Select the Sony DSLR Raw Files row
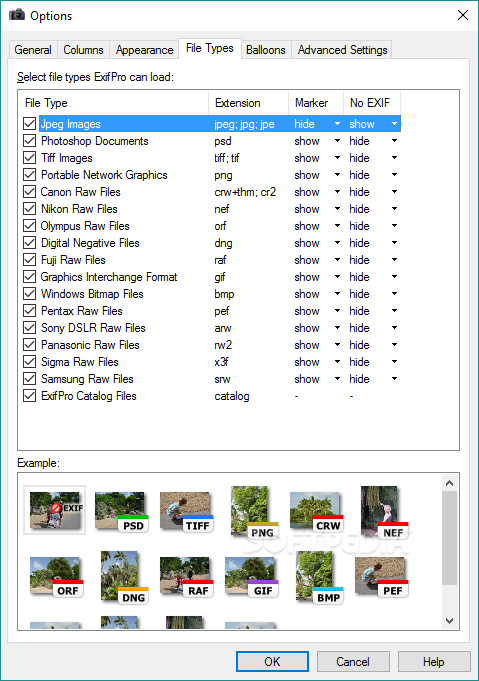 click(211, 328)
